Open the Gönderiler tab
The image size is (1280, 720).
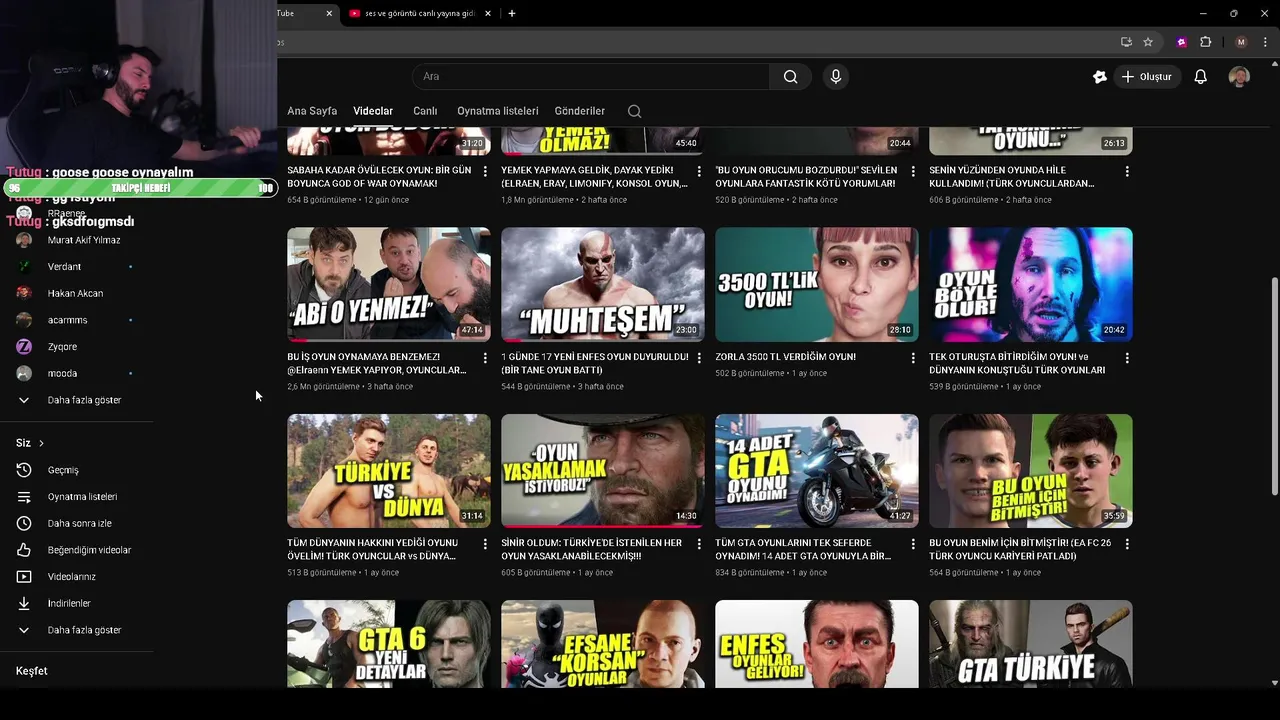pyautogui.click(x=580, y=111)
